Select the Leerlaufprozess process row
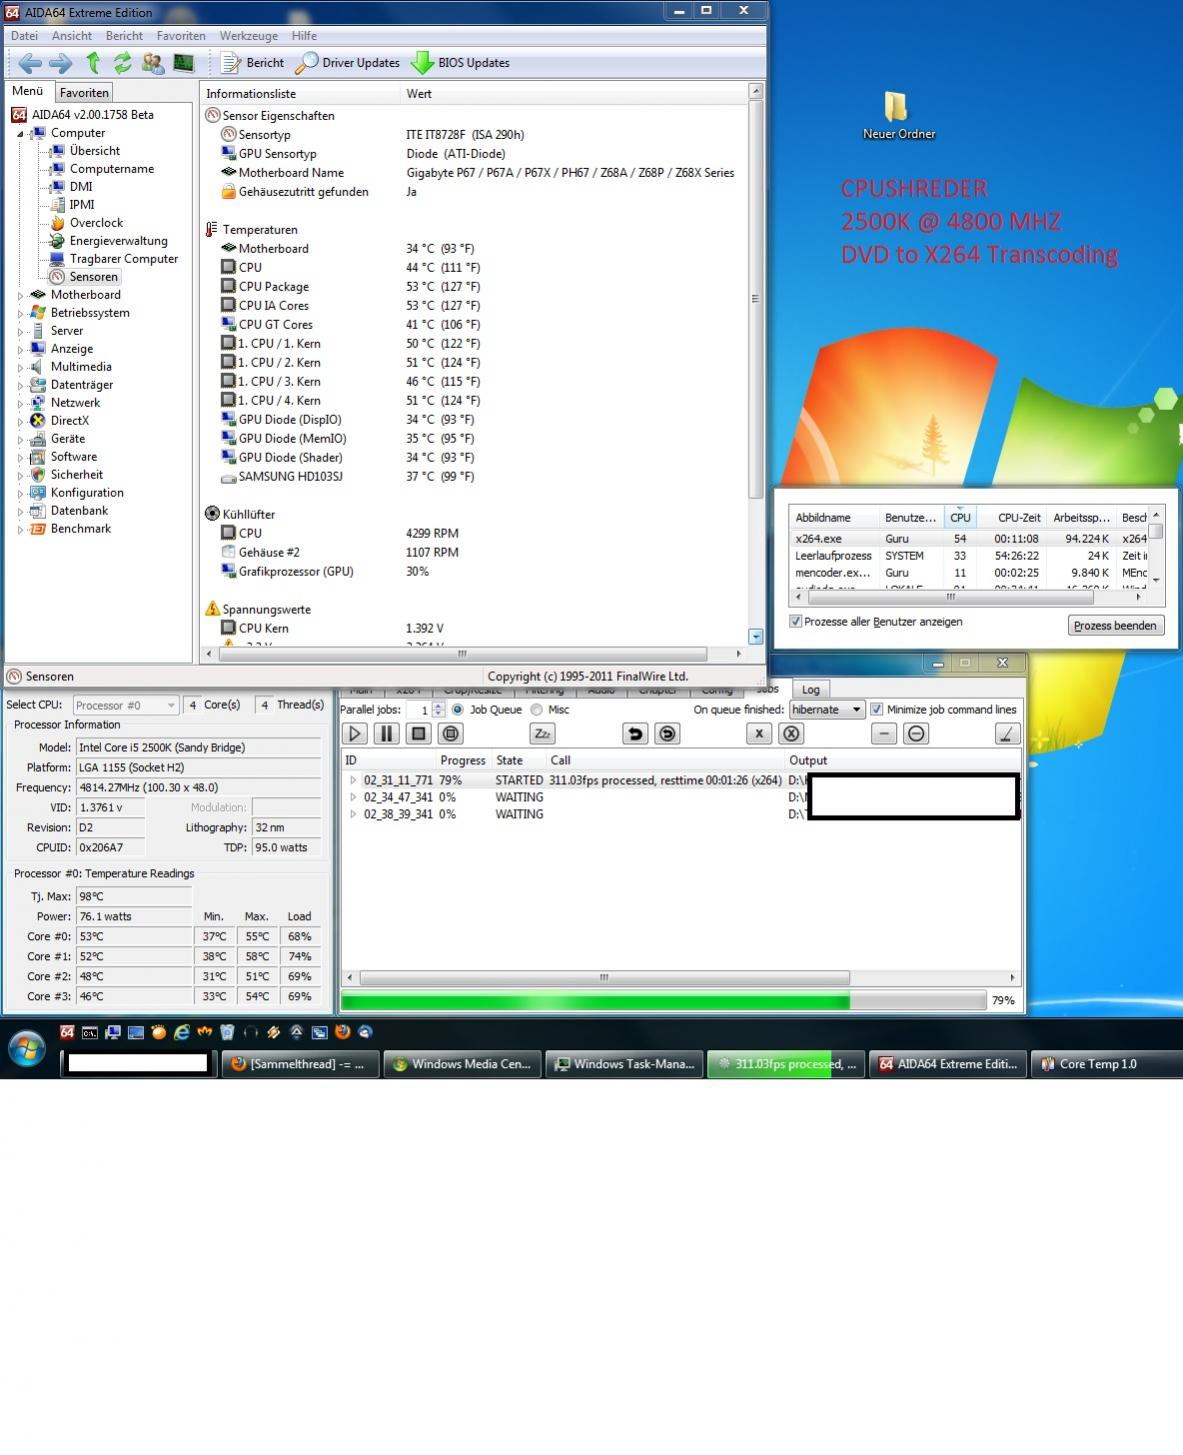Image resolution: width=1183 pixels, height=1455 pixels. point(968,556)
